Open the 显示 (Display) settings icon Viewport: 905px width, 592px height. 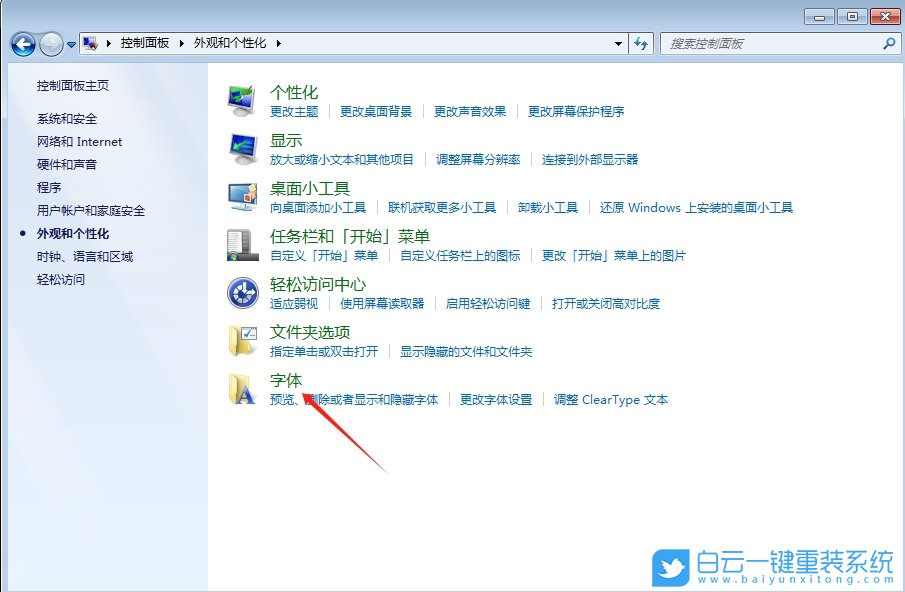241,148
